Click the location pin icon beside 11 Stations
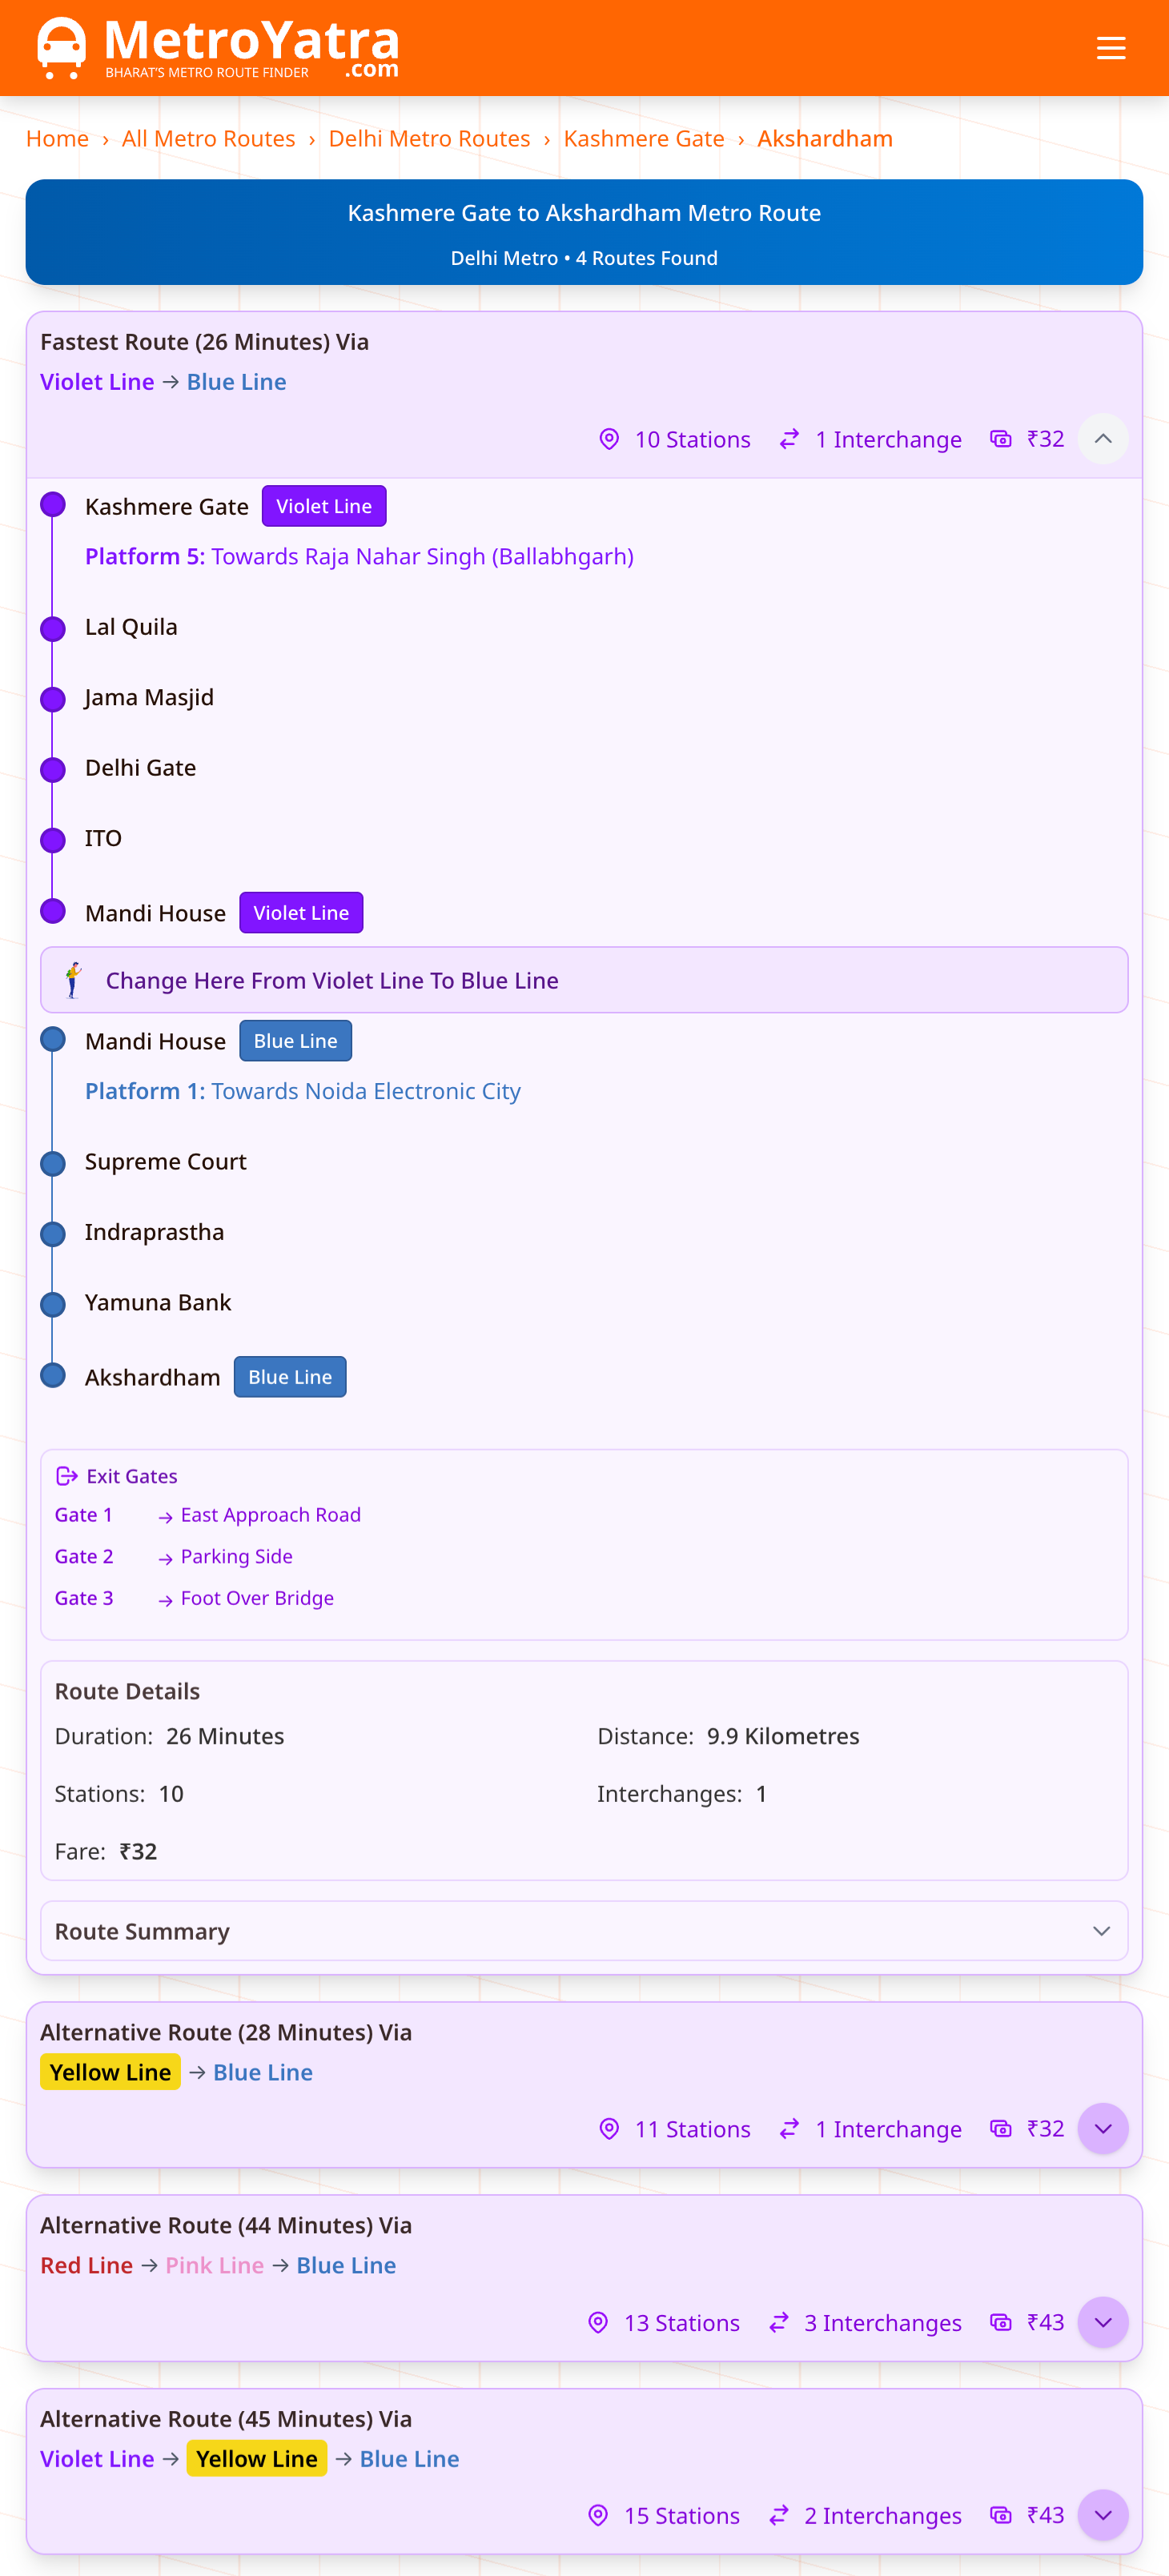This screenshot has width=1169, height=2576. 609,2129
